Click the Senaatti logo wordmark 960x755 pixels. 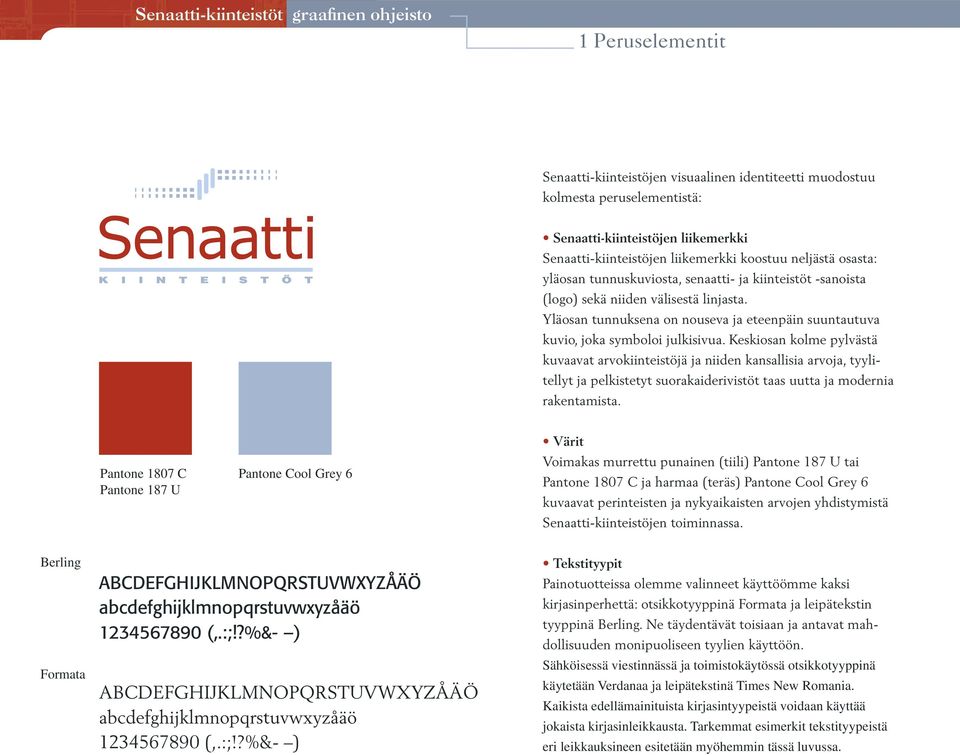click(206, 238)
